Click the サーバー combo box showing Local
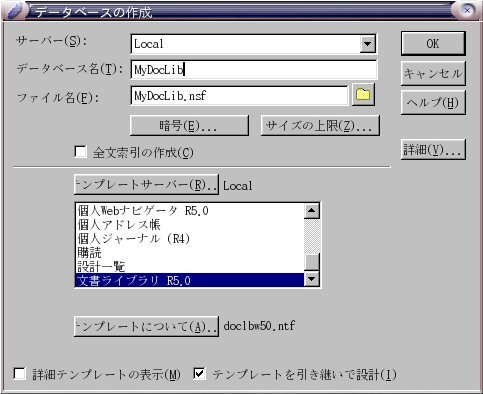Viewport: 483px width, 394px height. pyautogui.click(x=254, y=44)
